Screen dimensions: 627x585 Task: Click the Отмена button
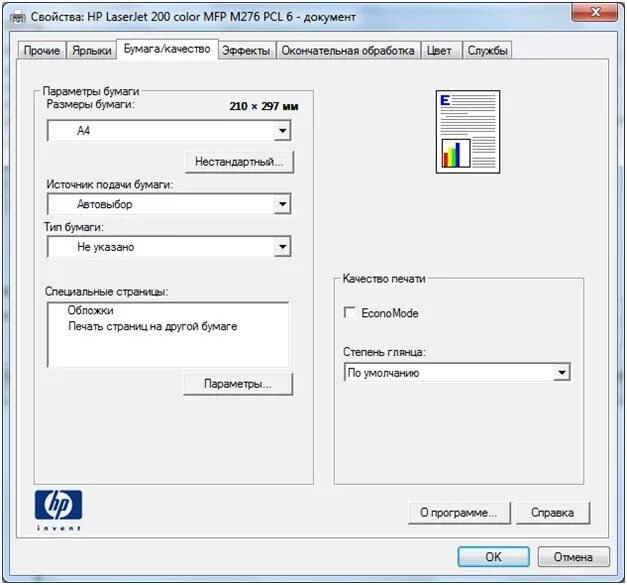pyautogui.click(x=573, y=557)
